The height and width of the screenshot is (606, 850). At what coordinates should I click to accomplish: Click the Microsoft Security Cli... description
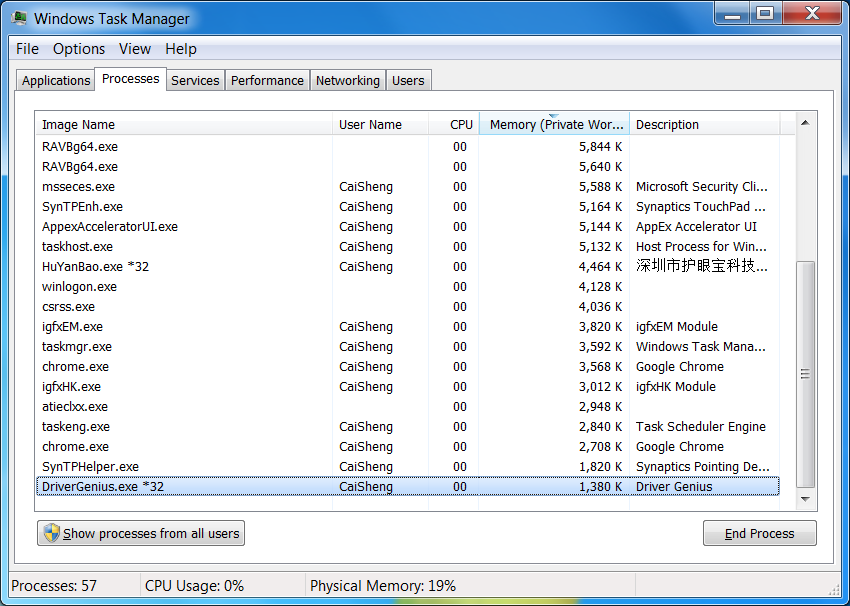tap(701, 186)
